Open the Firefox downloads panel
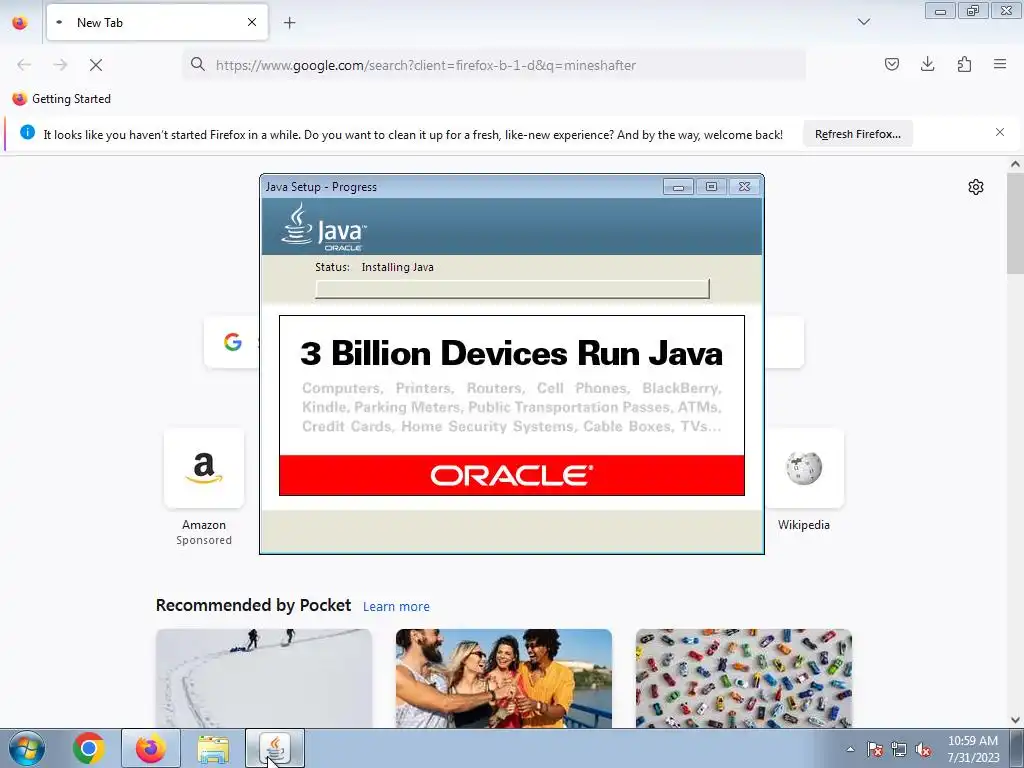This screenshot has height=768, width=1024. [927, 64]
